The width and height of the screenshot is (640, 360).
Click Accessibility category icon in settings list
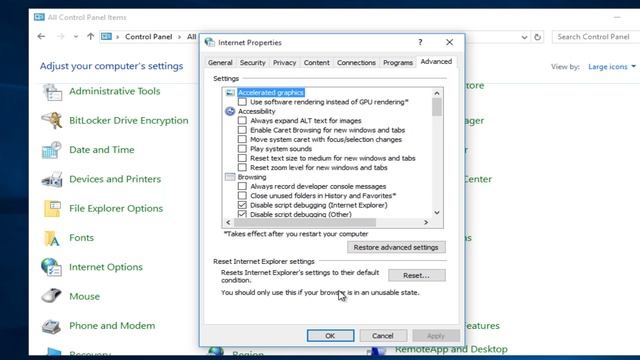click(230, 111)
